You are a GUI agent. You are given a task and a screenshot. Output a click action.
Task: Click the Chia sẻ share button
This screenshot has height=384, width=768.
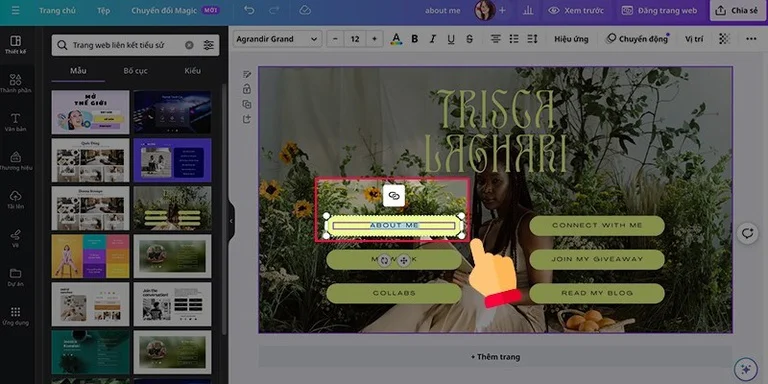coord(737,10)
